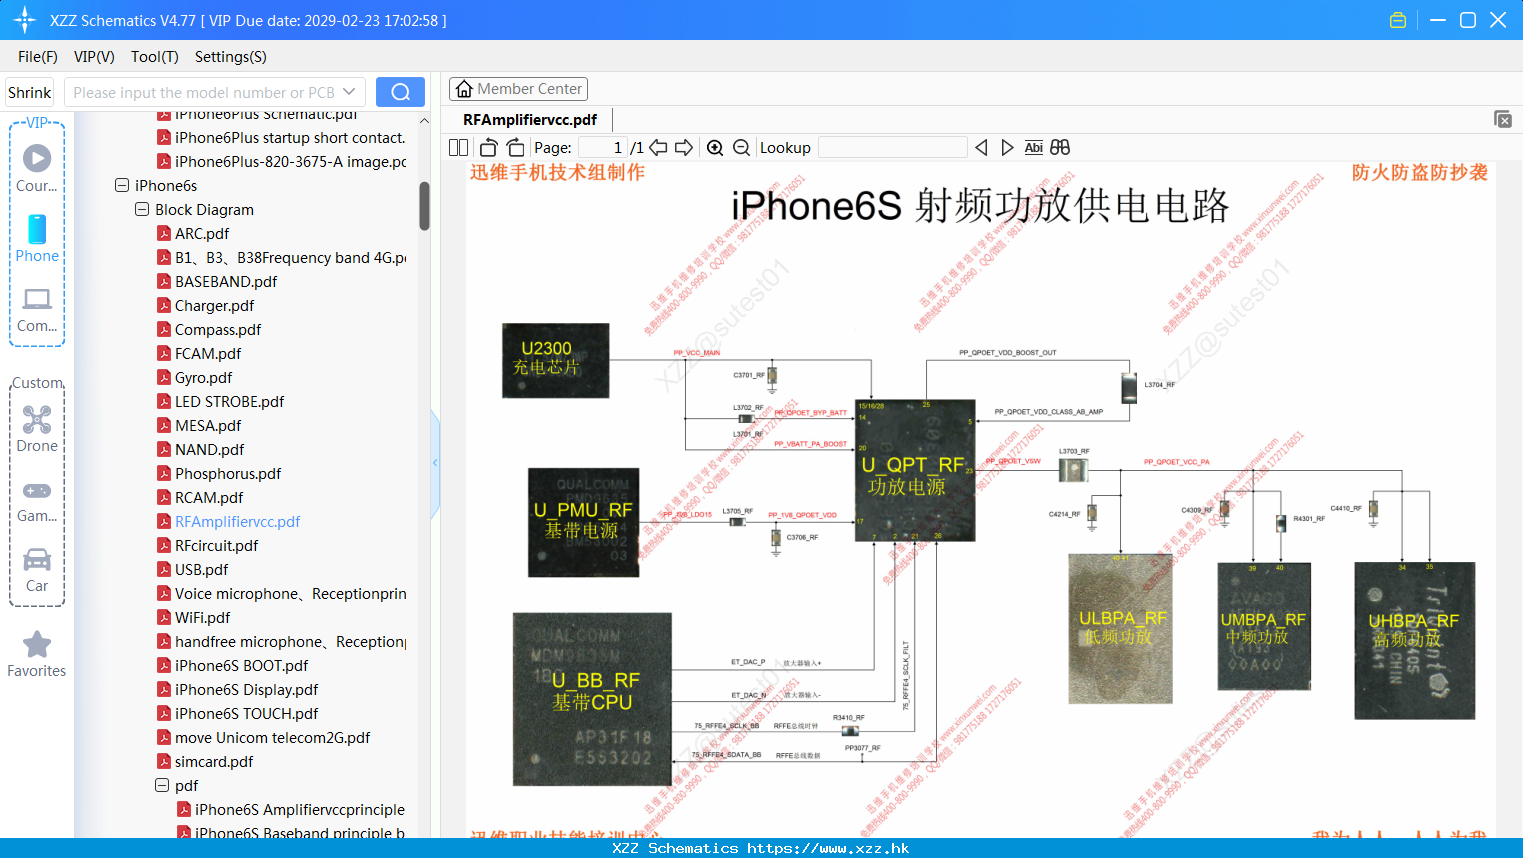The image size is (1523, 858).
Task: Open the Settings(S) menu
Action: click(230, 57)
